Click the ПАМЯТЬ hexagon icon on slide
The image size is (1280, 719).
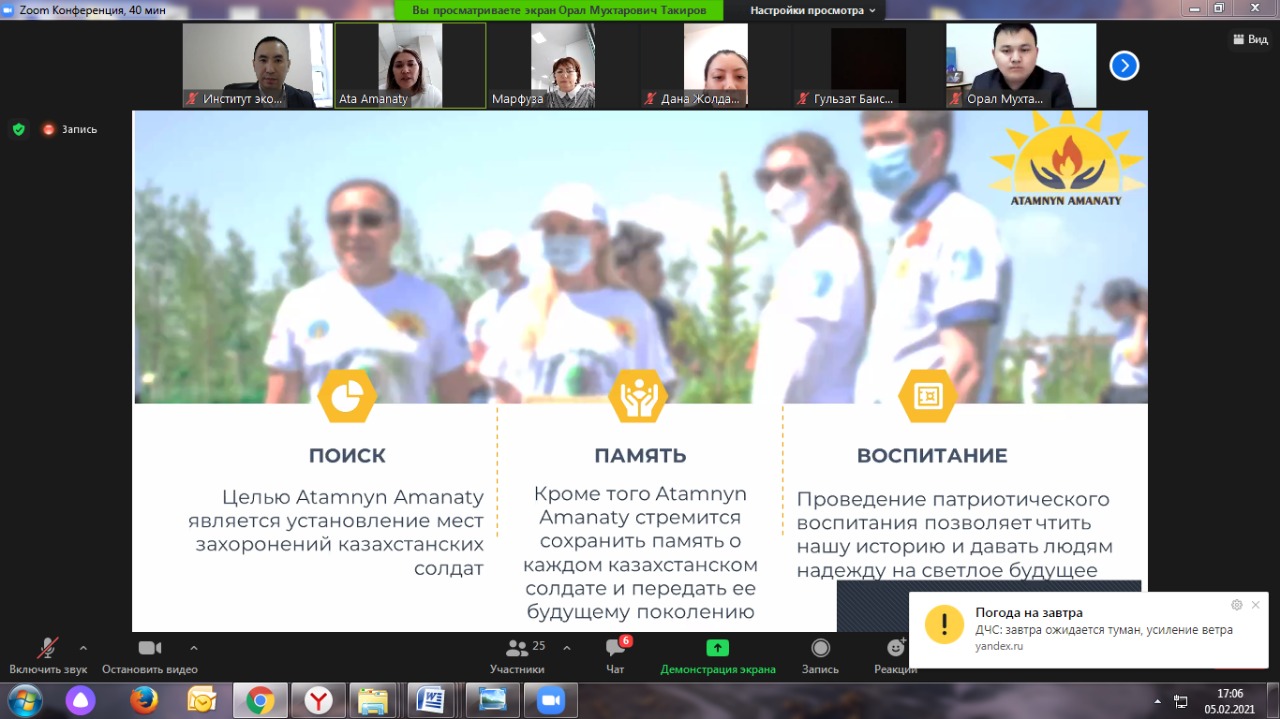tap(638, 397)
